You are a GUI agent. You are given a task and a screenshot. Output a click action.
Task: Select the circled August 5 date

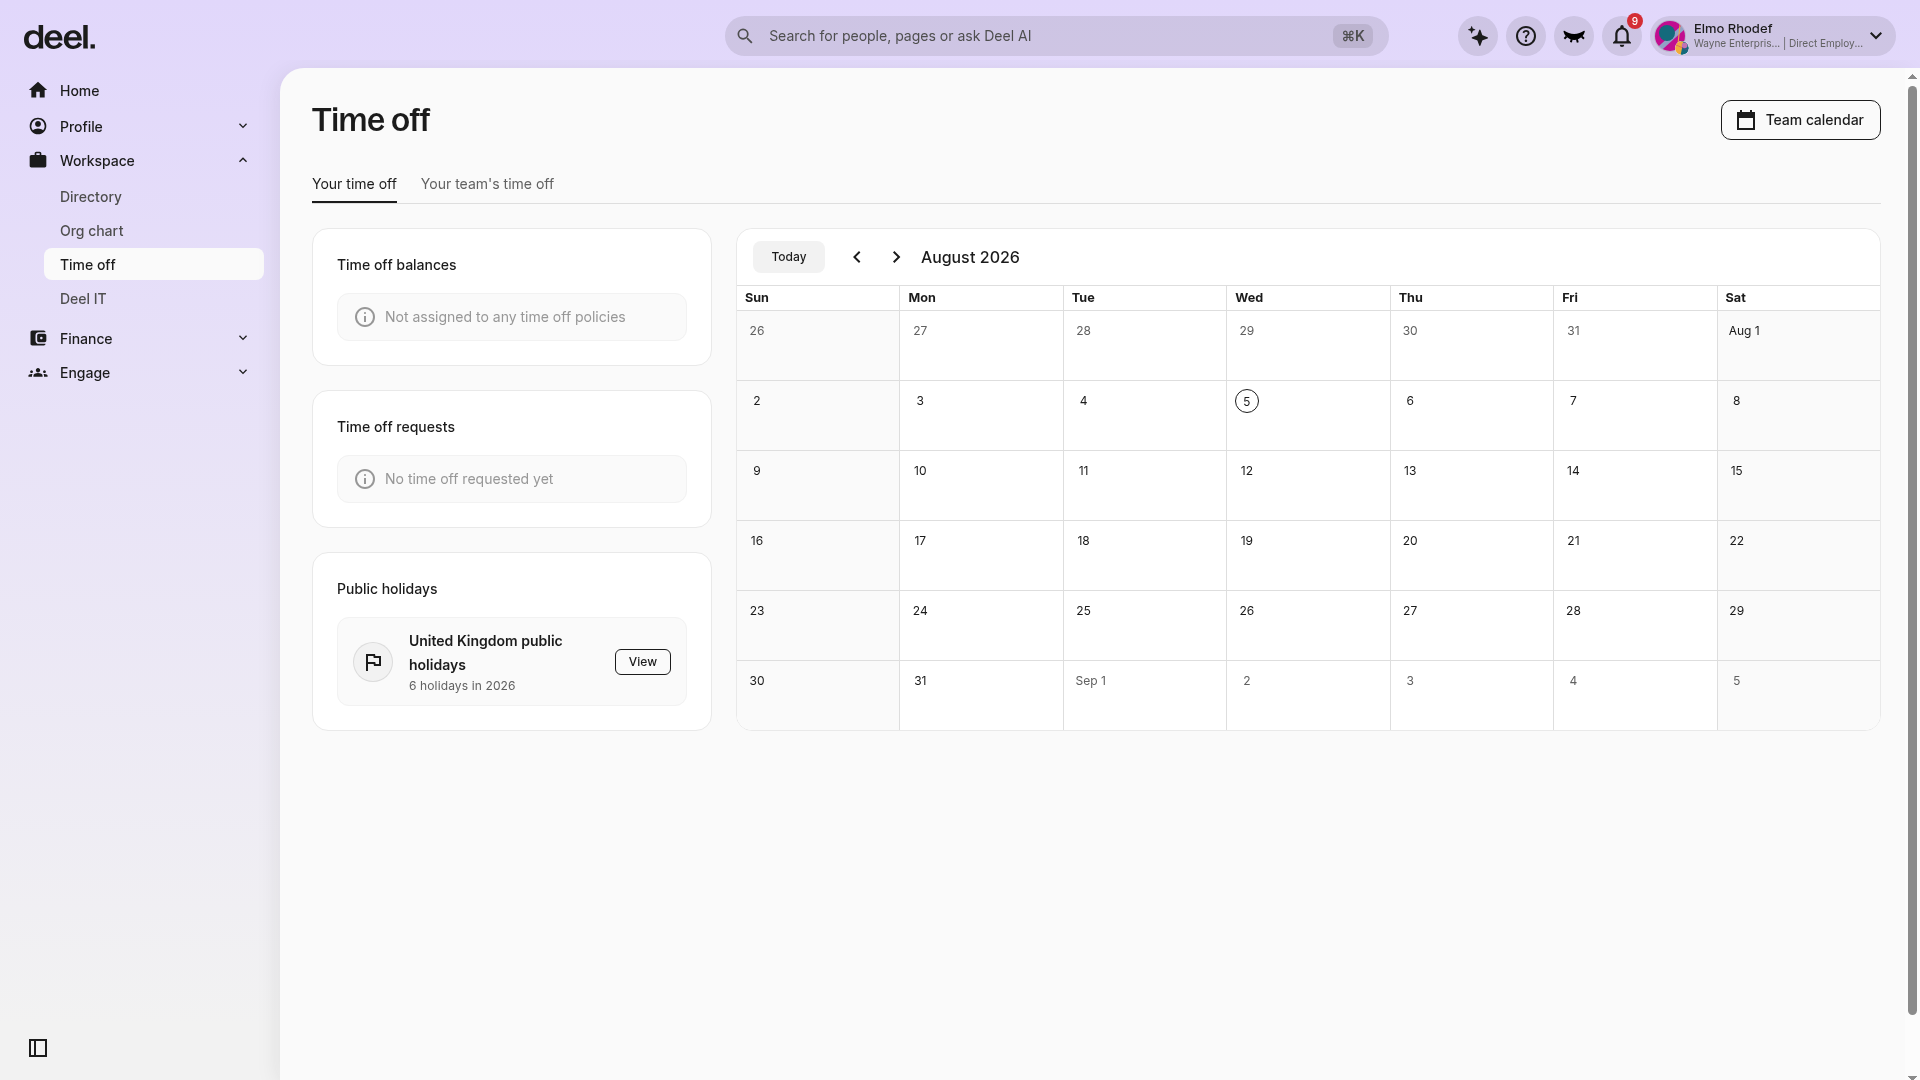click(1247, 401)
